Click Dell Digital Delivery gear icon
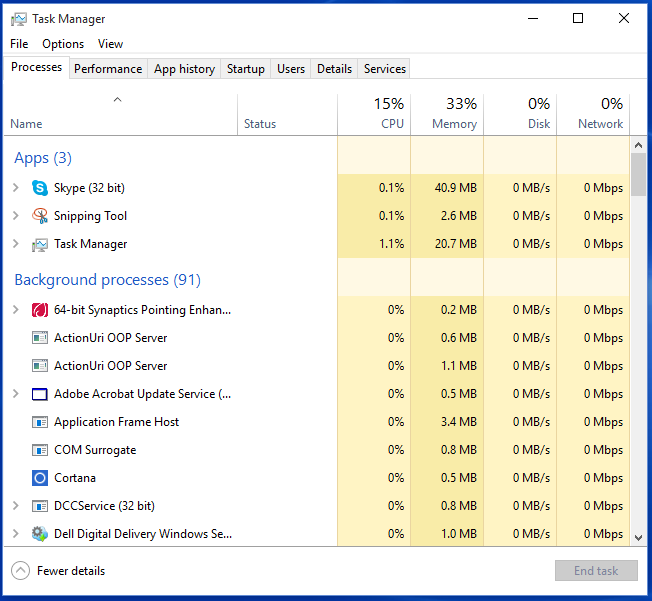652x601 pixels. pyautogui.click(x=40, y=534)
